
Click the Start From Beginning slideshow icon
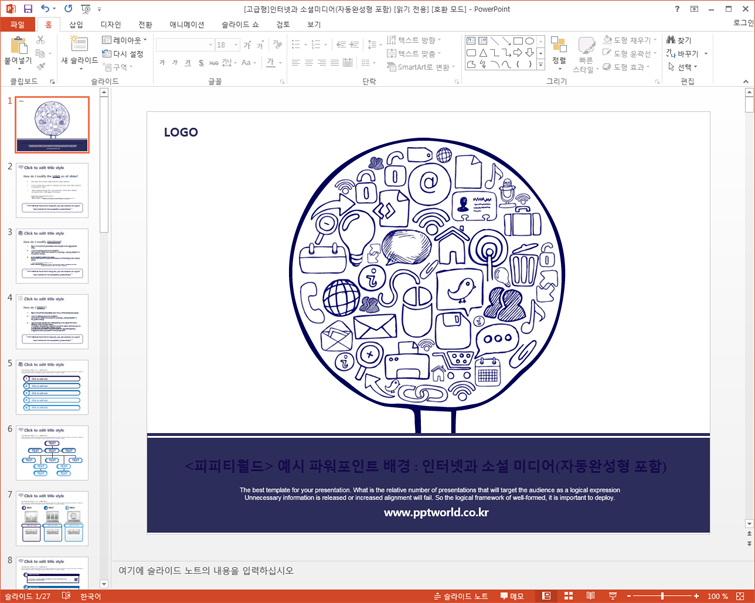click(86, 9)
